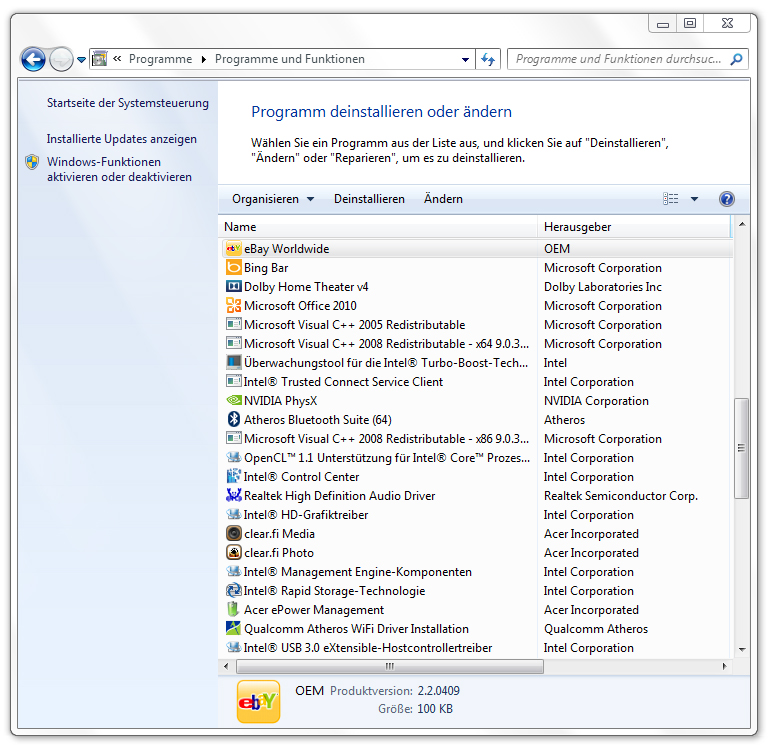Click the Microsoft Office 2010 icon
Viewport: 769px width, 747px height.
pos(233,306)
